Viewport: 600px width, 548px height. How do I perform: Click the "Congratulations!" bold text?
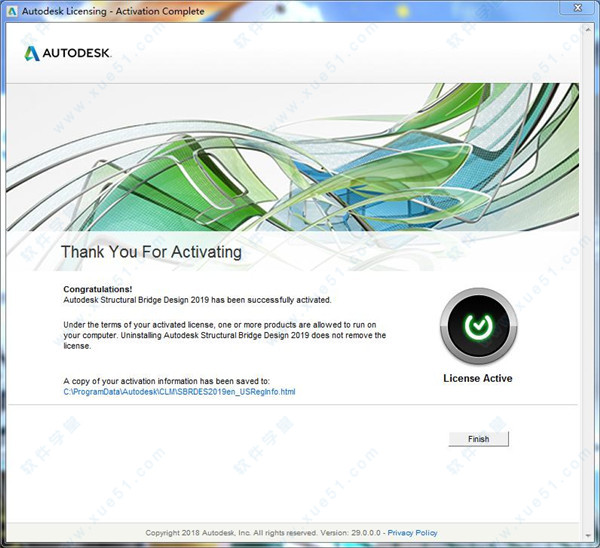[x=98, y=289]
